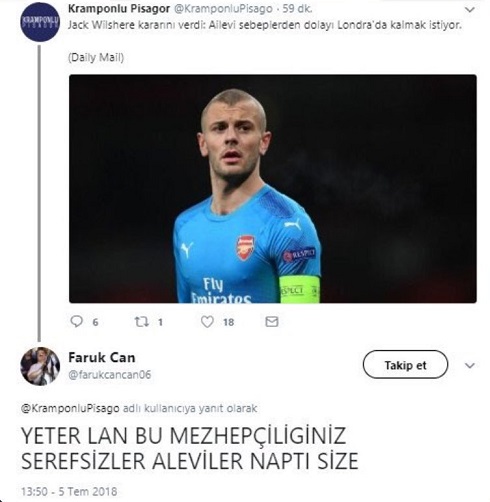Open the Kramponlu Pisagor profile avatar
Image resolution: width=490 pixels, height=502 pixels.
pos(40,22)
